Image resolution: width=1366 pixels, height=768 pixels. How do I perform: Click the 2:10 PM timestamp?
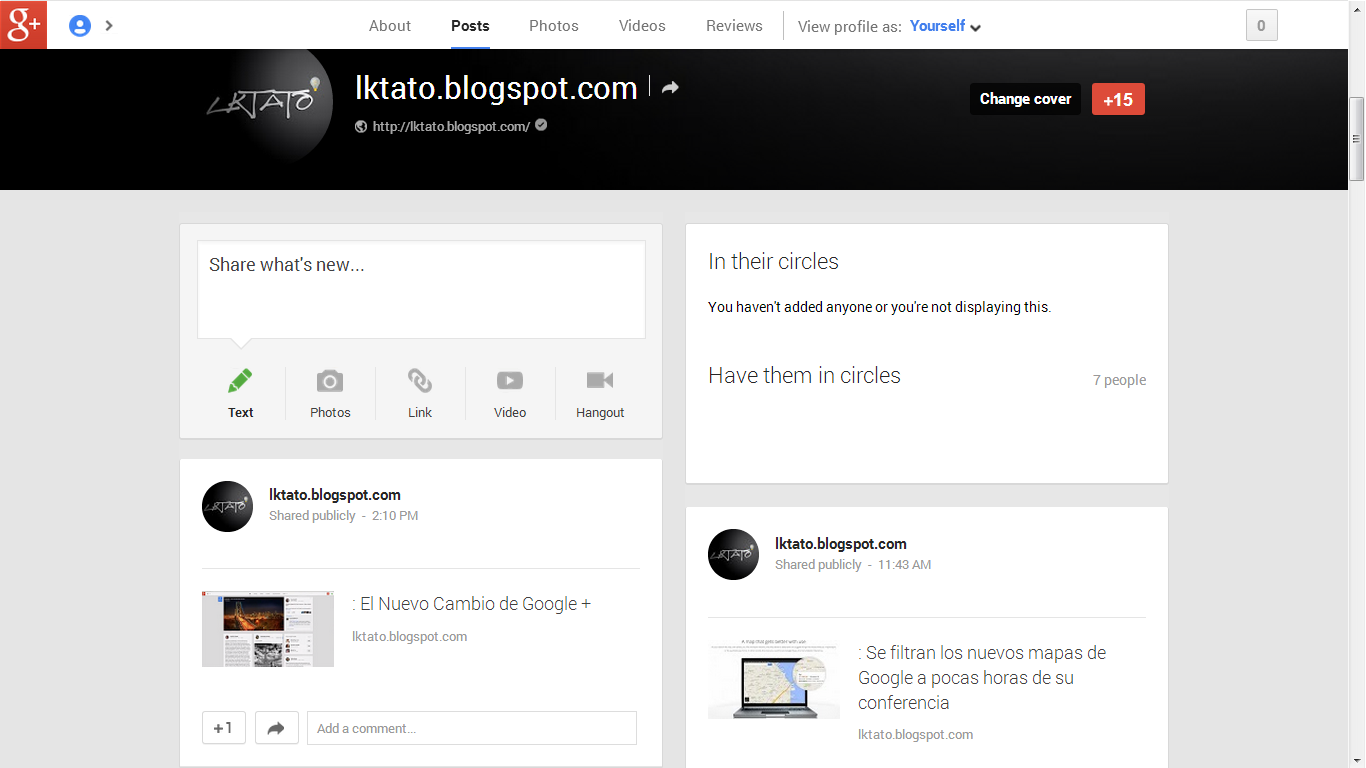[x=395, y=516]
